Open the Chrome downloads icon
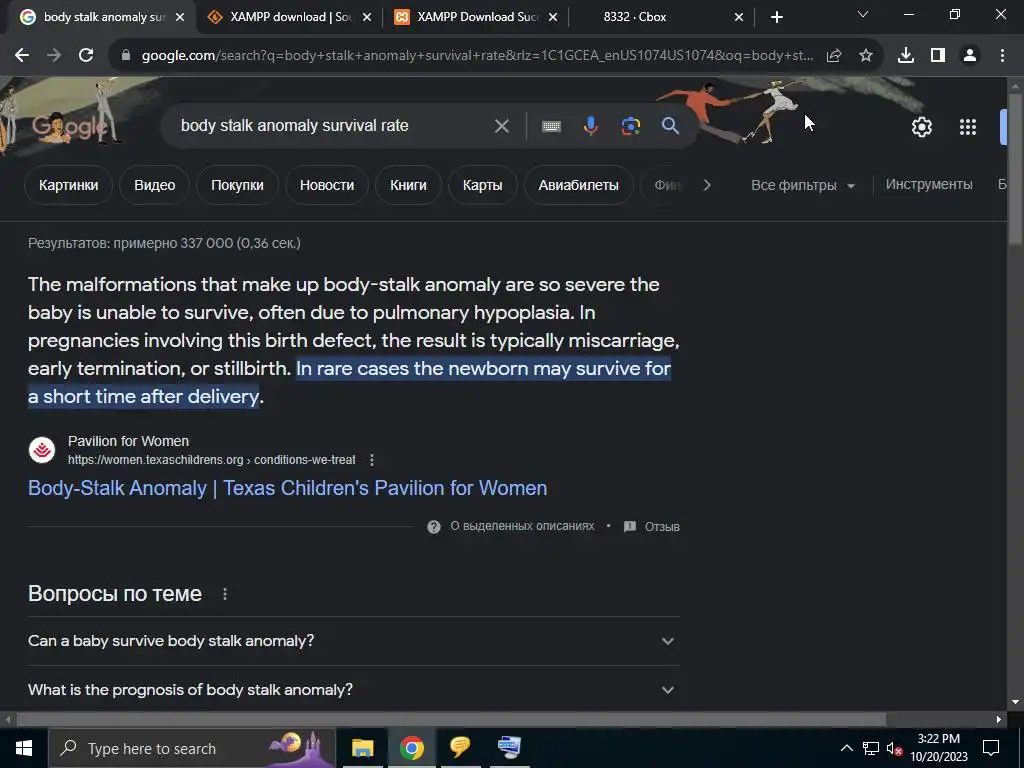 (x=905, y=56)
